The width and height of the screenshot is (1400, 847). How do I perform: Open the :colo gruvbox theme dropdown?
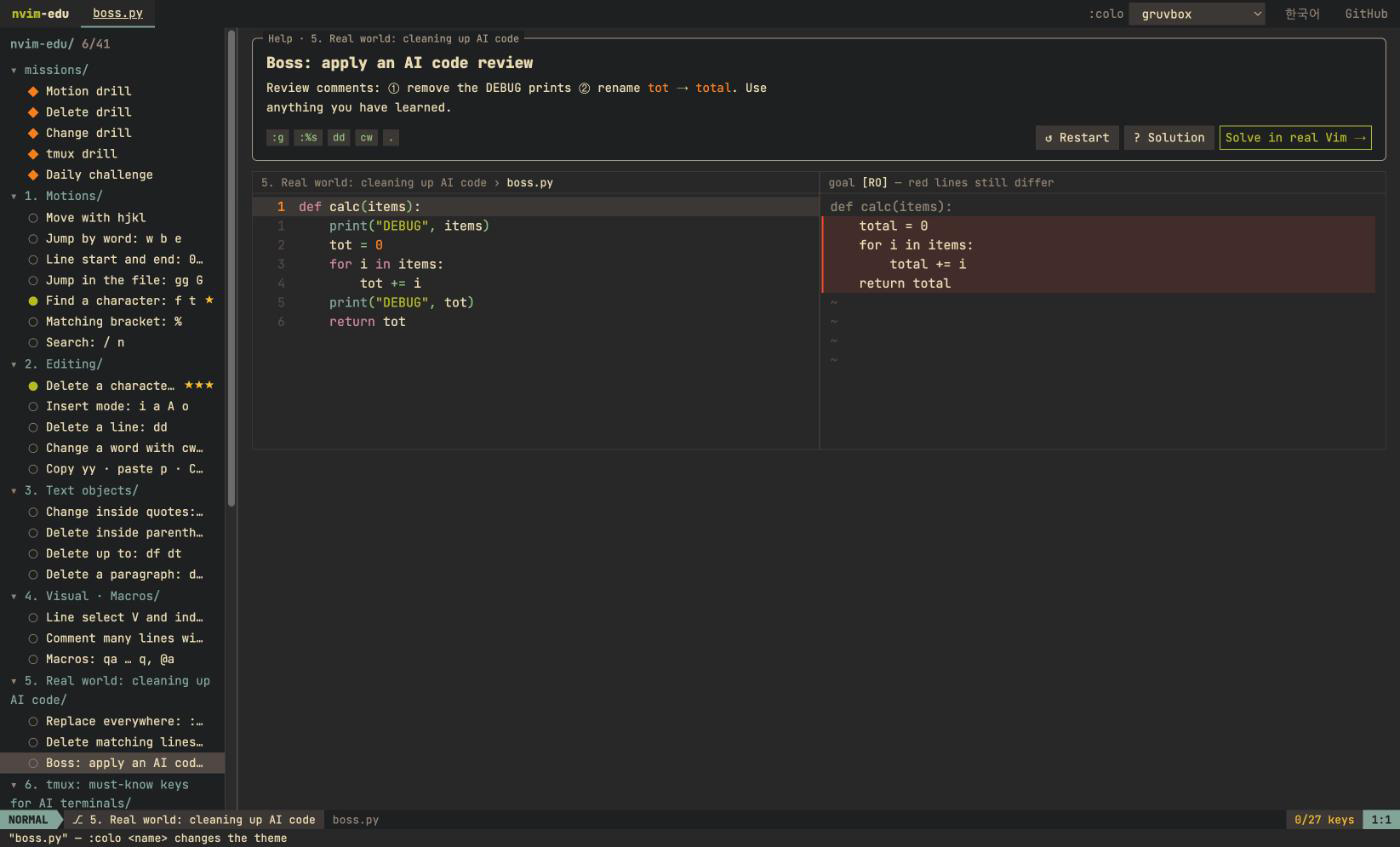tap(1197, 14)
